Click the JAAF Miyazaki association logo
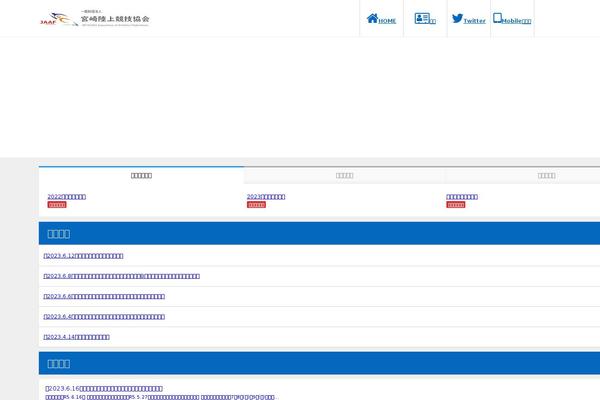 (x=95, y=18)
